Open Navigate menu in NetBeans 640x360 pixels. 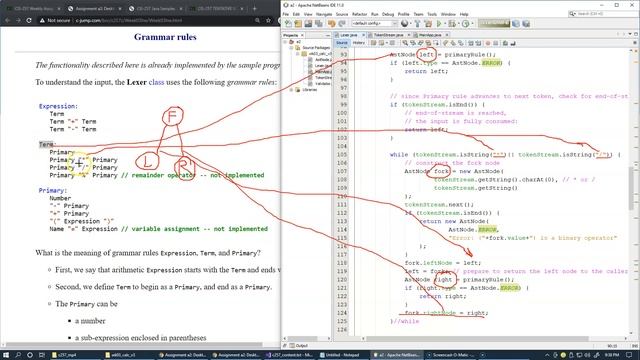coord(324,14)
